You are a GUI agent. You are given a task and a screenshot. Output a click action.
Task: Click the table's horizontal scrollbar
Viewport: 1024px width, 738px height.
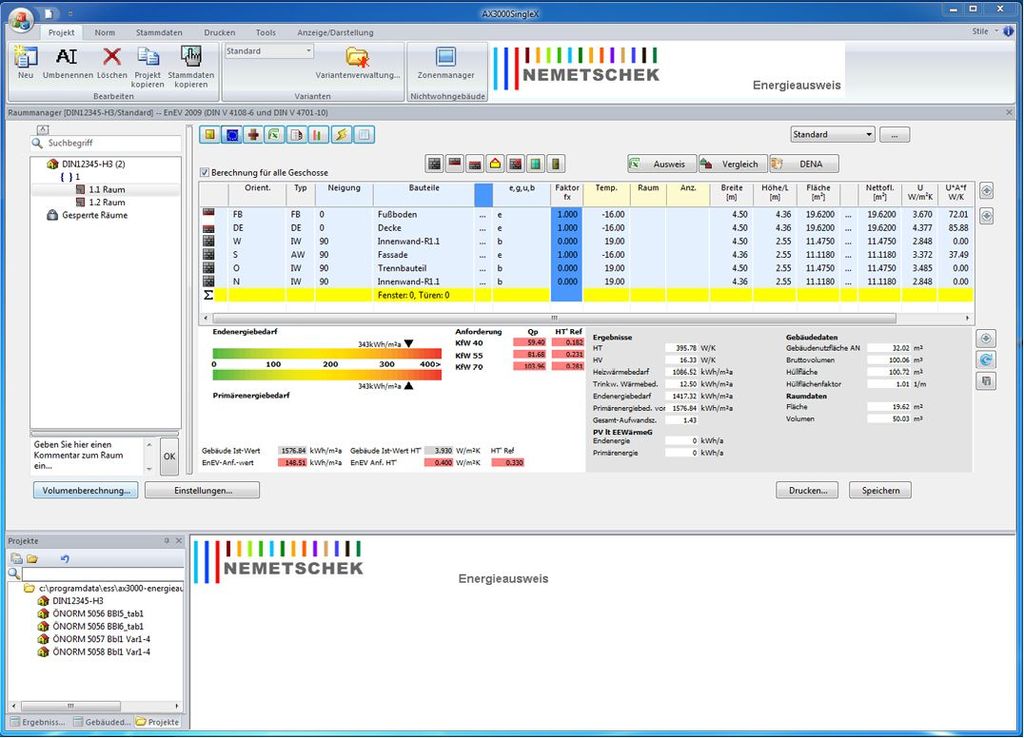point(554,318)
